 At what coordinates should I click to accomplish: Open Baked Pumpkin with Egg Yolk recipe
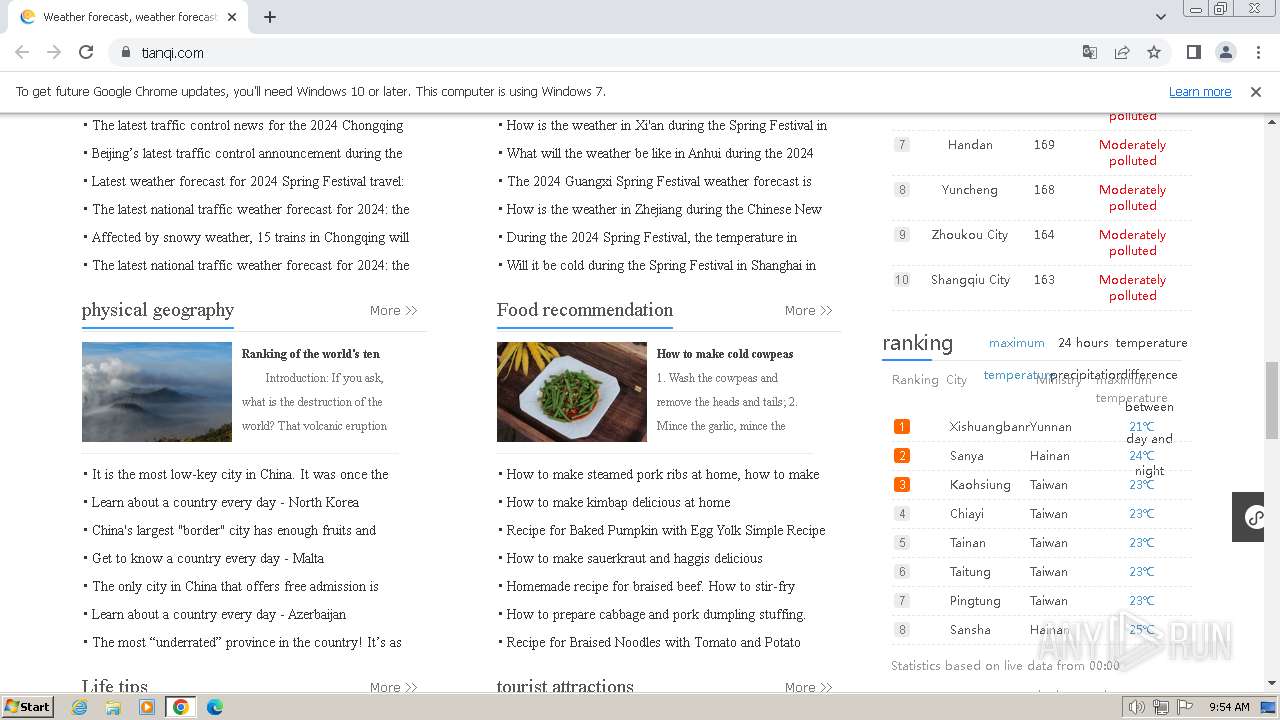tap(666, 531)
